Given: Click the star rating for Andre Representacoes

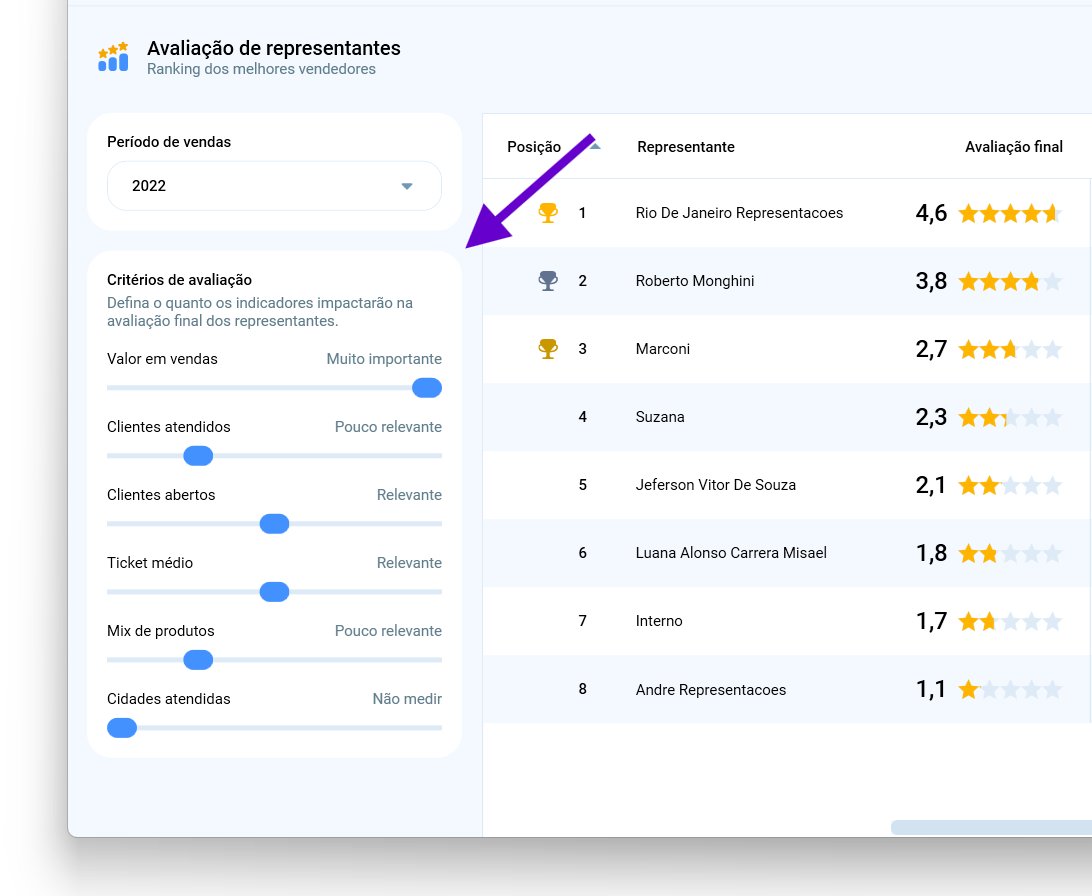Looking at the screenshot, I should tap(1009, 690).
